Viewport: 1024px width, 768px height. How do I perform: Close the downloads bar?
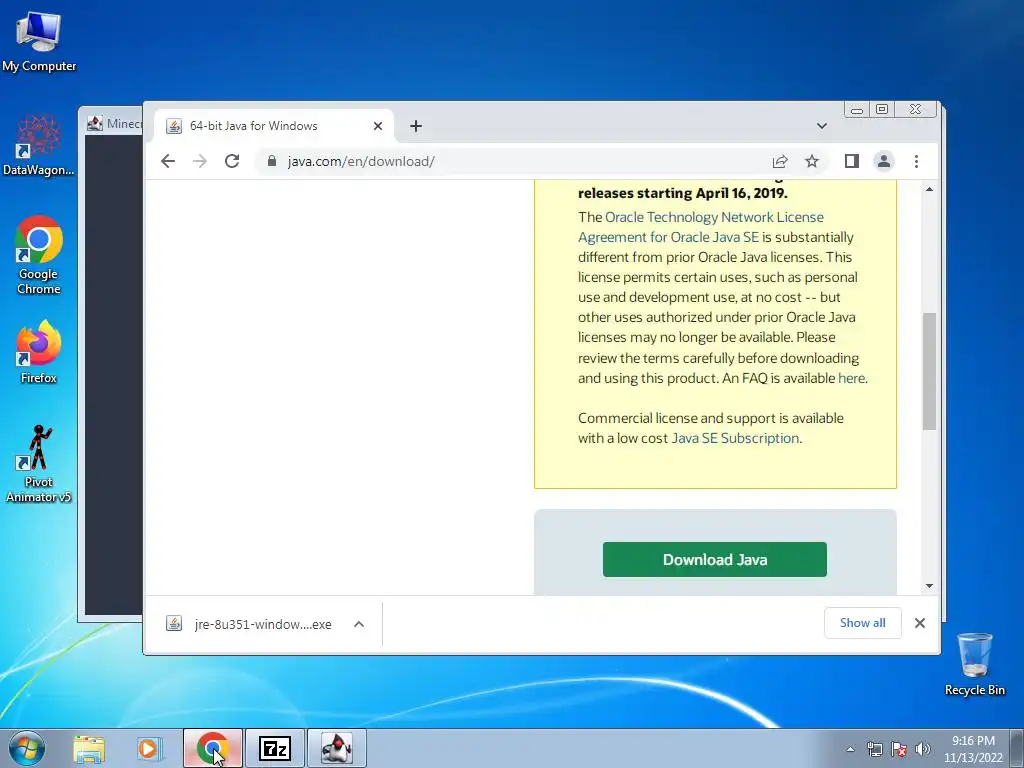point(920,623)
